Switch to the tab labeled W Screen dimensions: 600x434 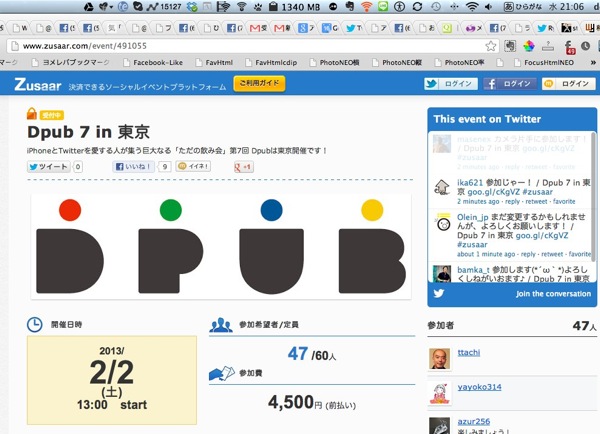click(x=19, y=28)
